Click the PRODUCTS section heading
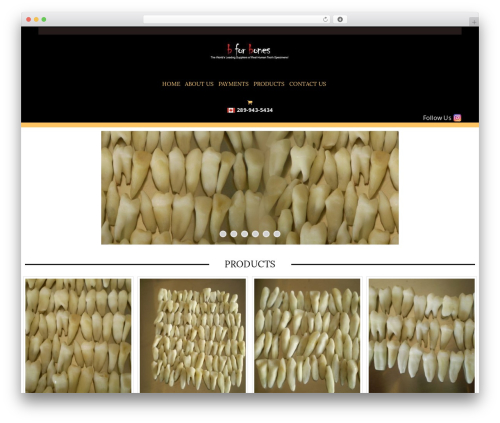This screenshot has height=423, width=500. click(250, 264)
